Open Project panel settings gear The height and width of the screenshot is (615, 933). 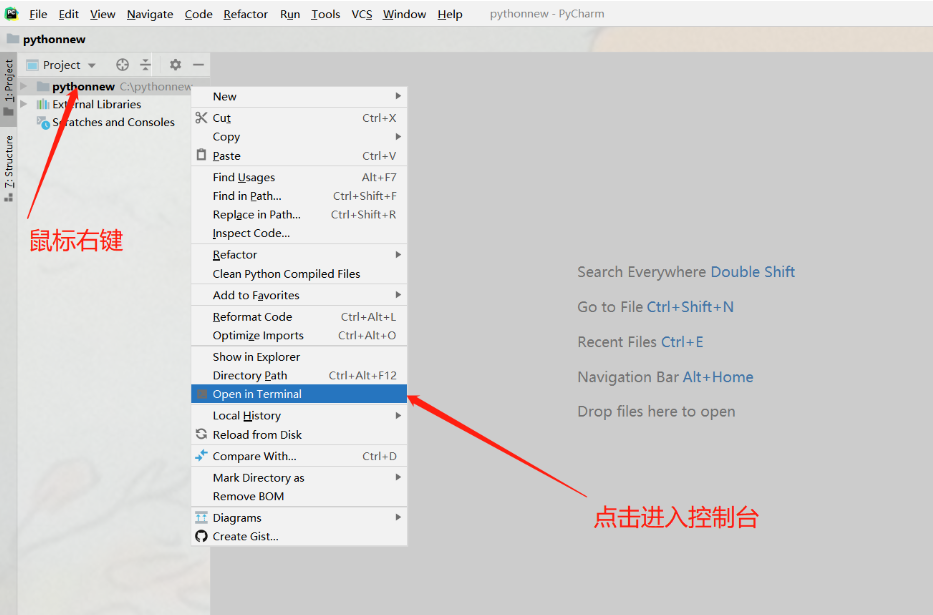175,64
